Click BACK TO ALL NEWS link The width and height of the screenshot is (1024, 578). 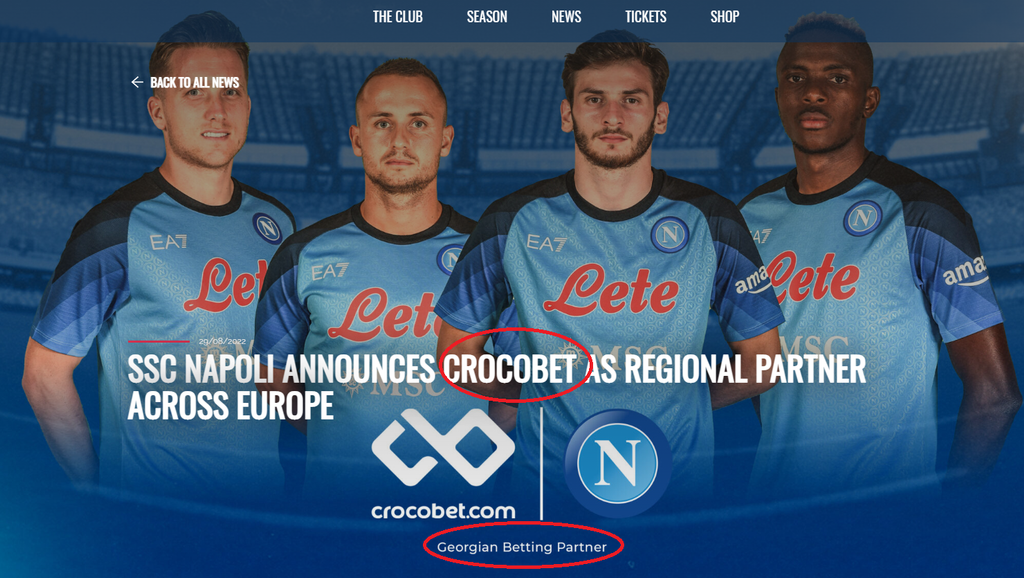195,82
